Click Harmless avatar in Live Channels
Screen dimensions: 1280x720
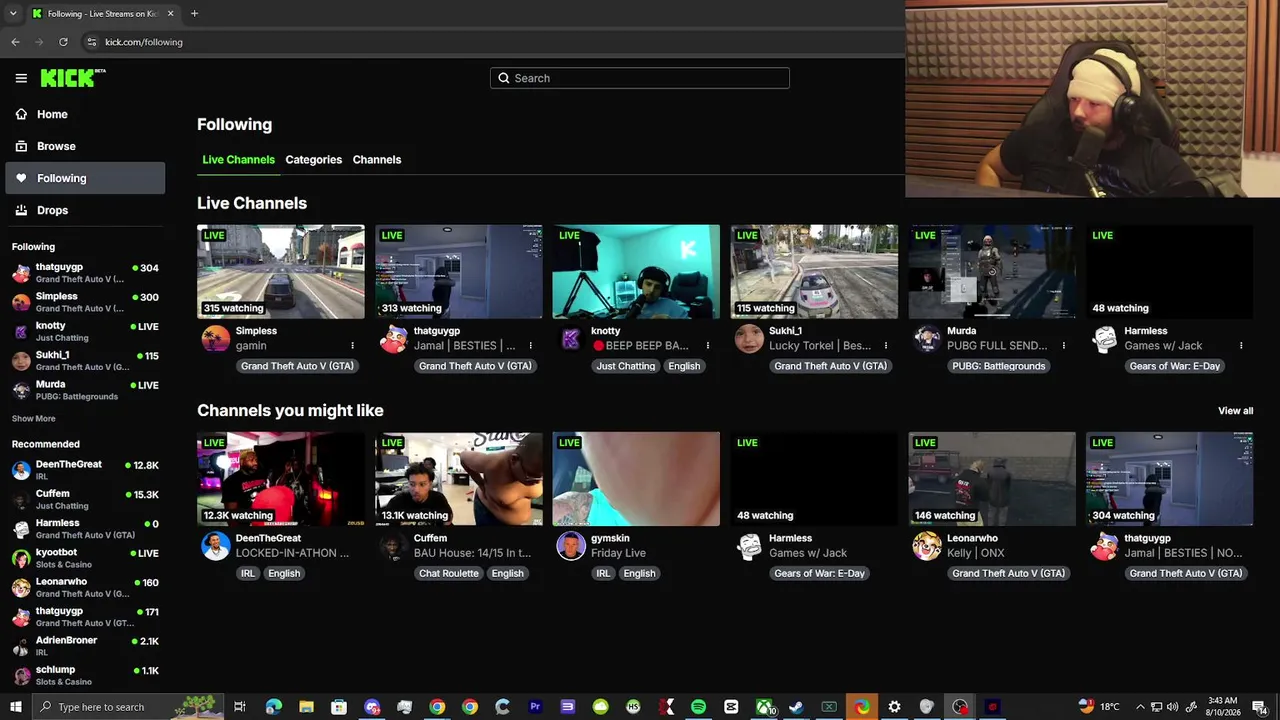(x=1105, y=339)
